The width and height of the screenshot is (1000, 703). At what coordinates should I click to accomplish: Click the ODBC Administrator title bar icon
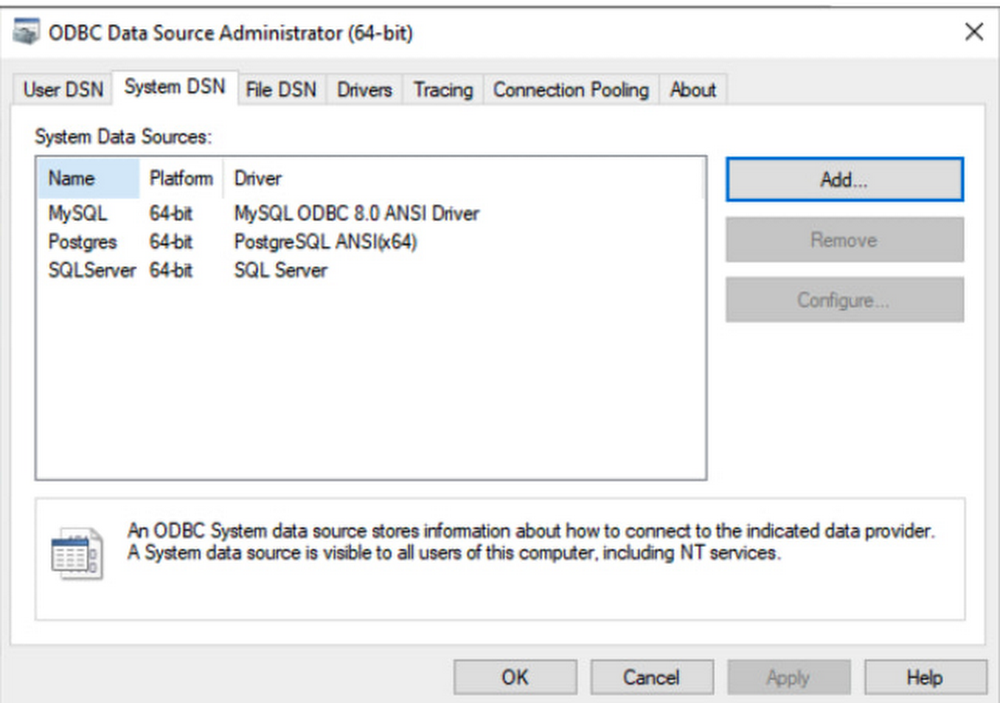[x=28, y=33]
